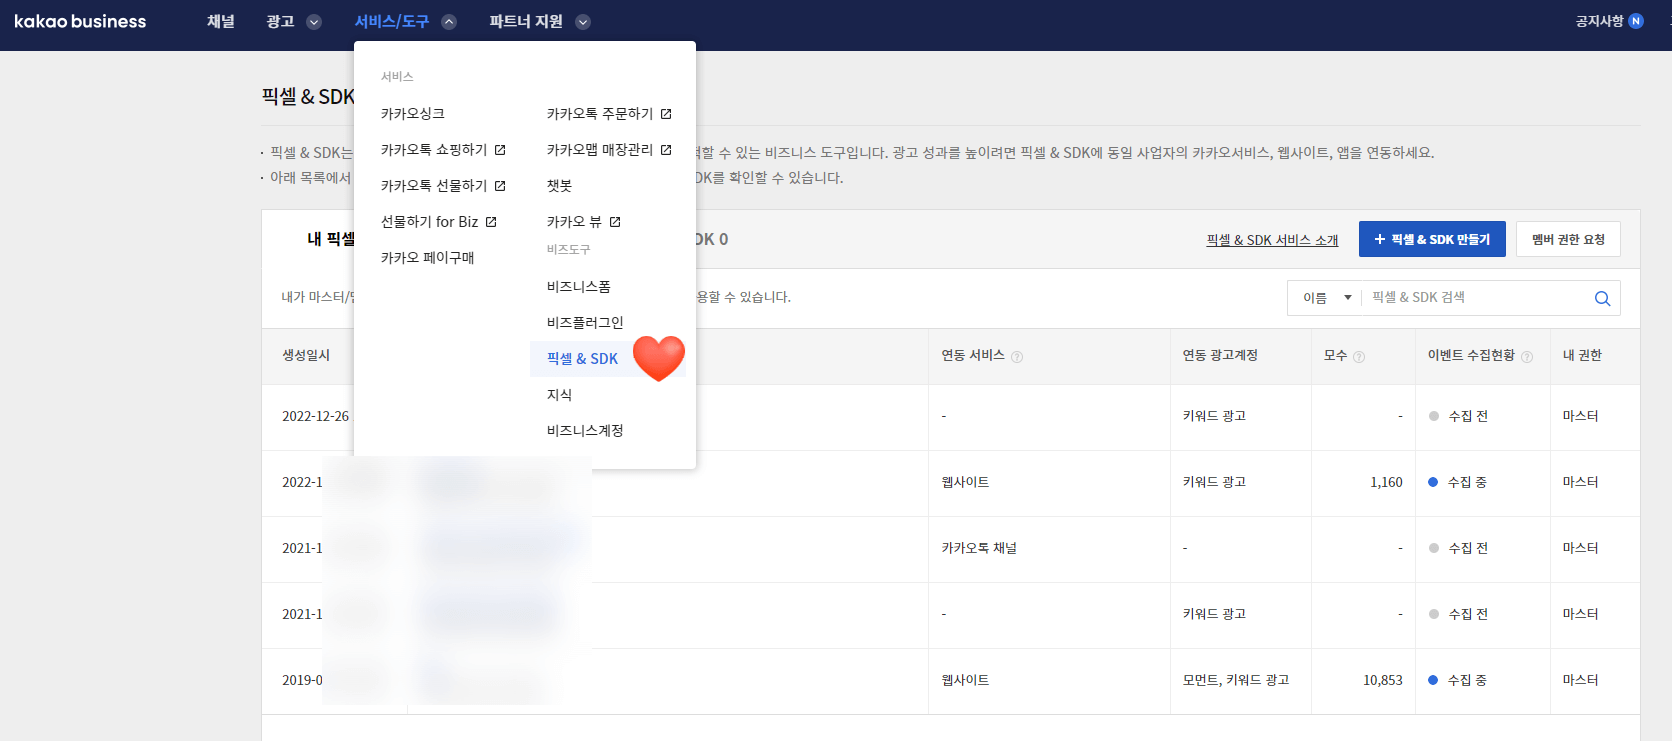Select 챗봇 menu item

click(x=560, y=186)
